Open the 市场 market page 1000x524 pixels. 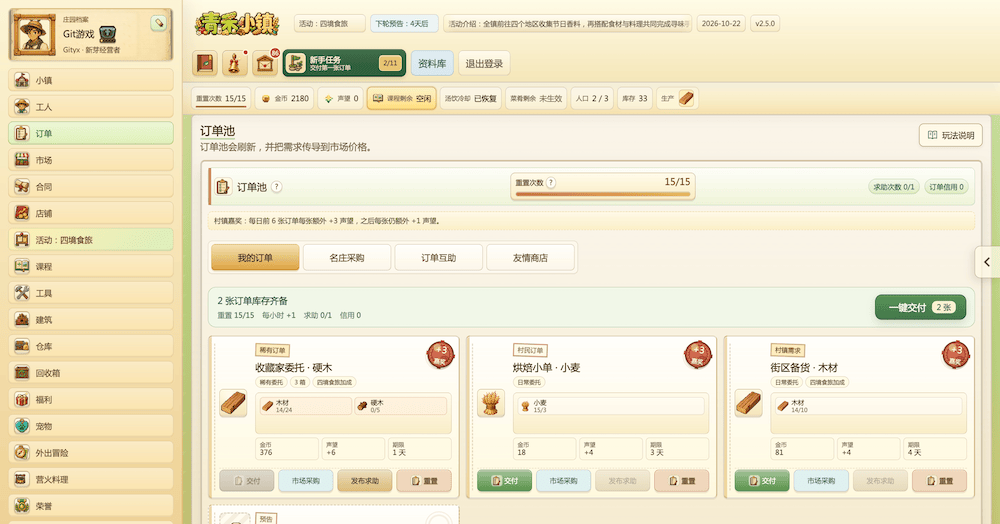pos(91,160)
